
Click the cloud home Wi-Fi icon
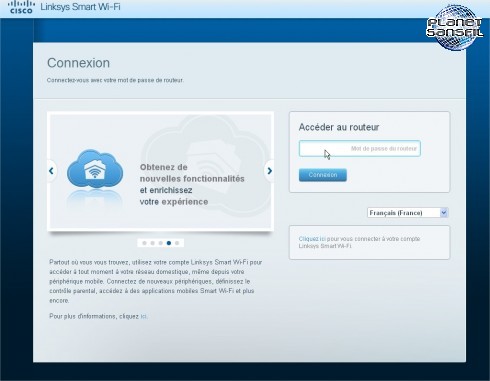95,169
